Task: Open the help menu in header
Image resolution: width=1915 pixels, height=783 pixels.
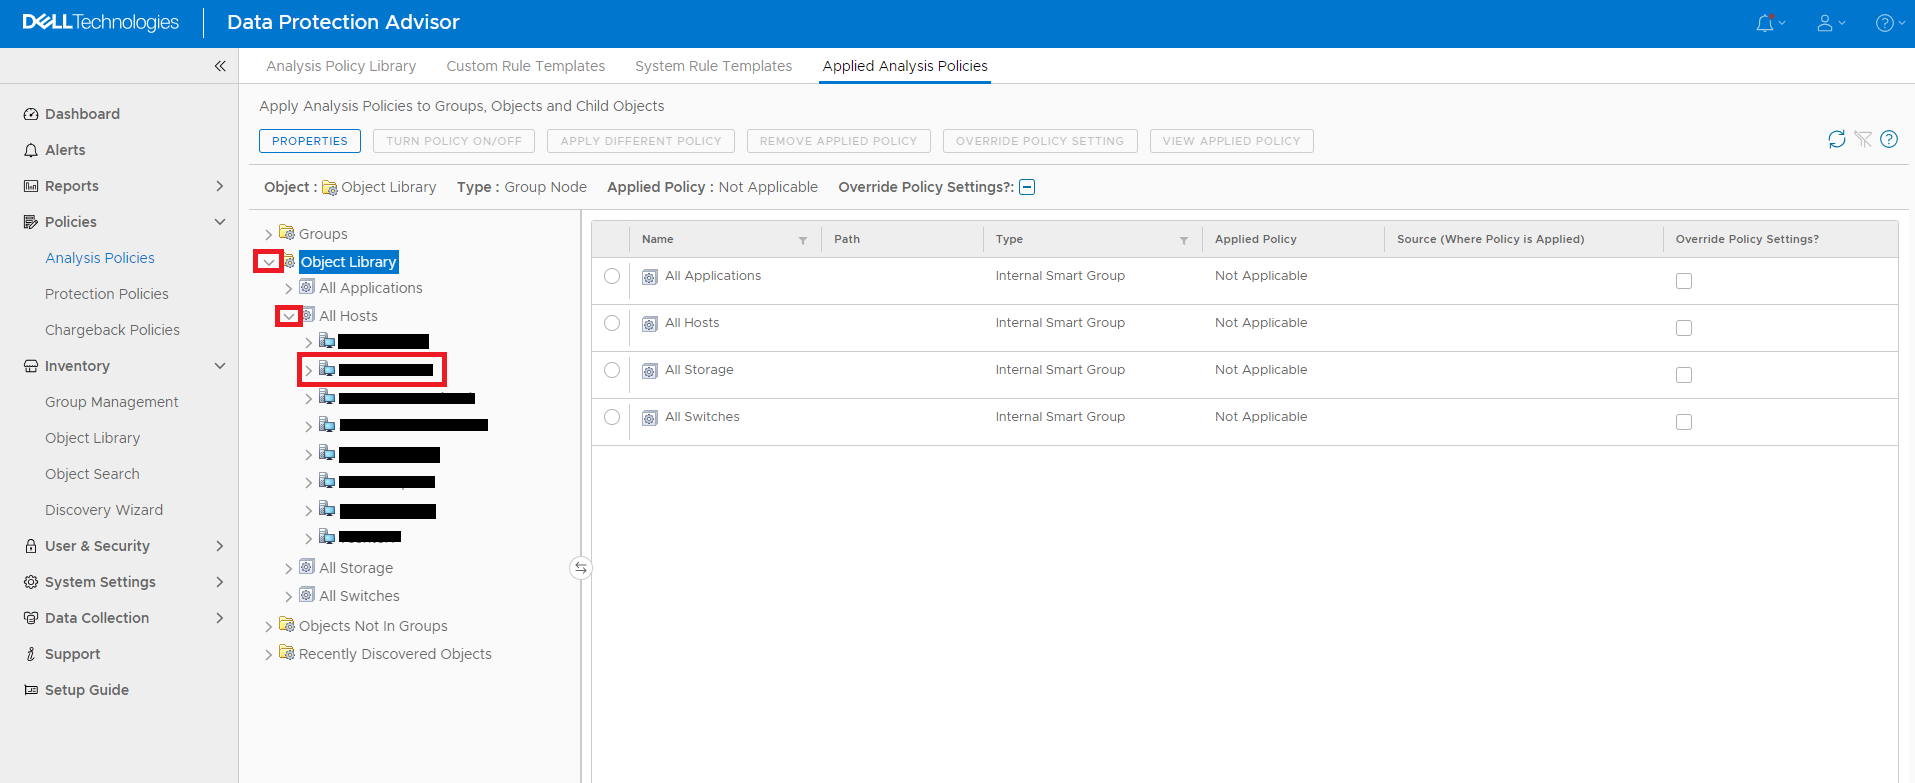Action: coord(1890,23)
